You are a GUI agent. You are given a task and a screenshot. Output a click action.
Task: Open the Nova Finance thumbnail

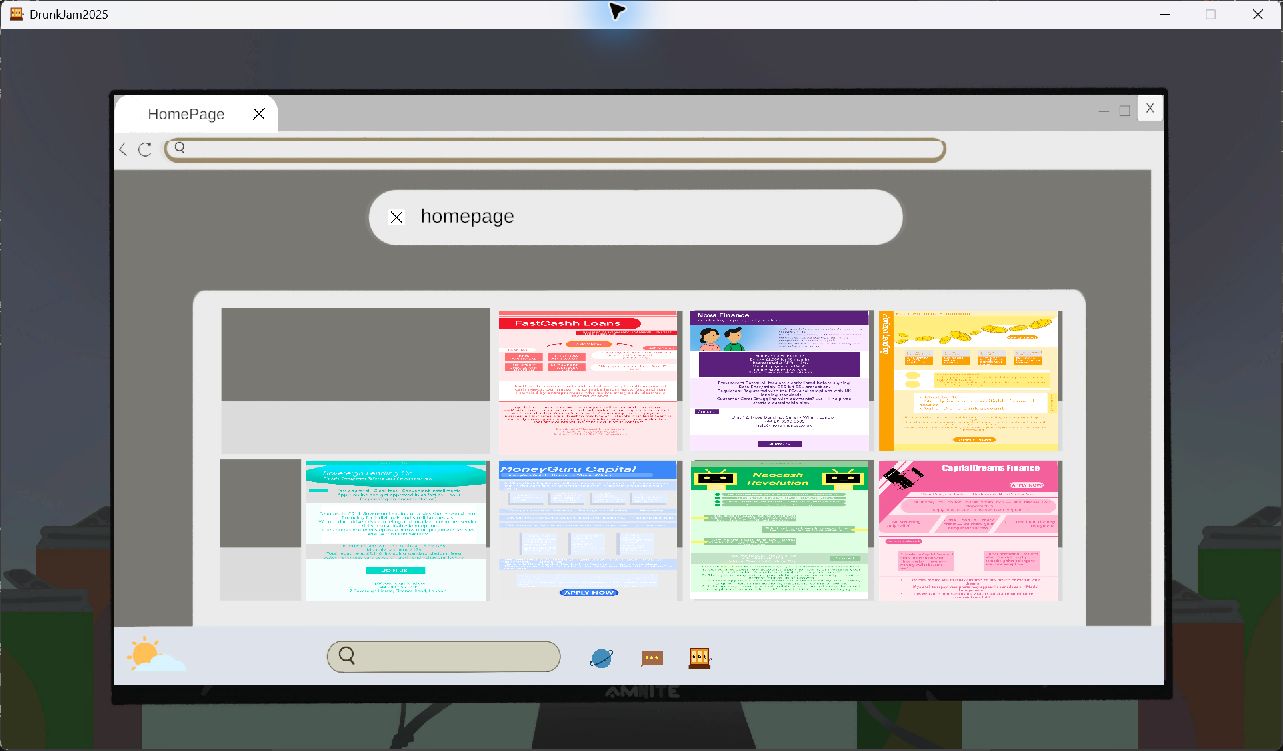pyautogui.click(x=780, y=381)
